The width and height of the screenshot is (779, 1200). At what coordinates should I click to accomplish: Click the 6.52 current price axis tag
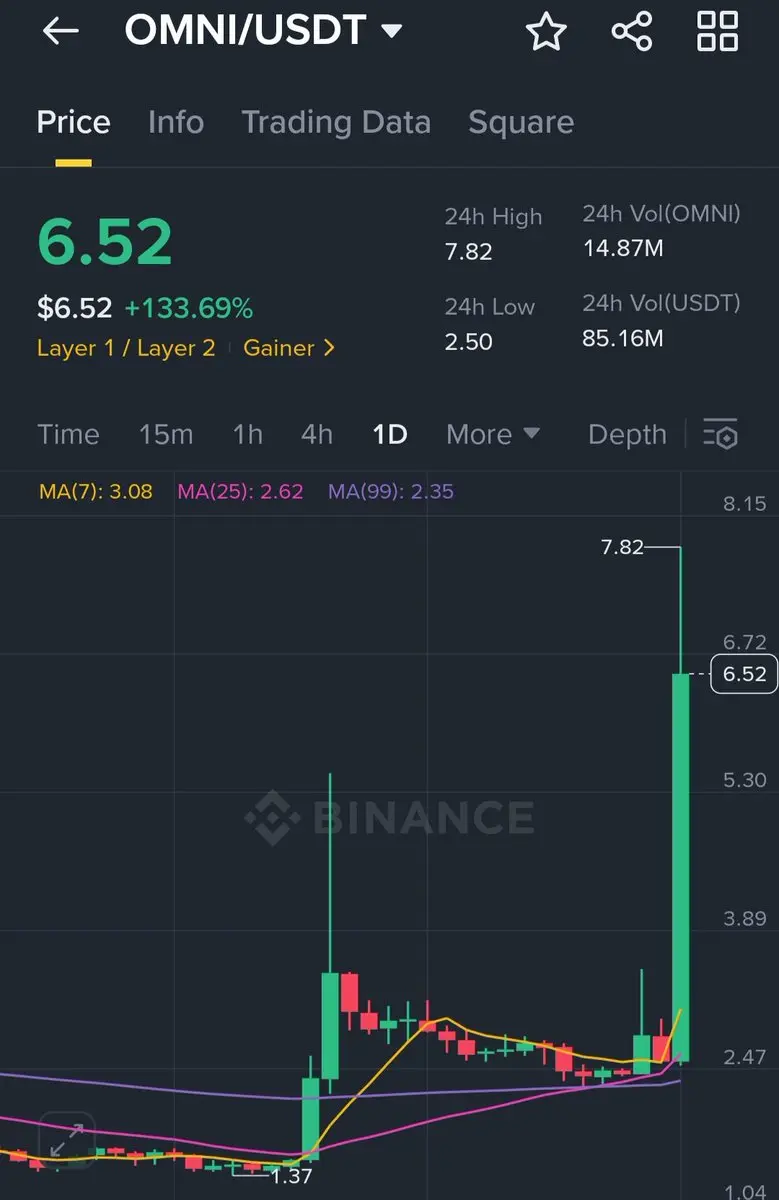point(744,674)
